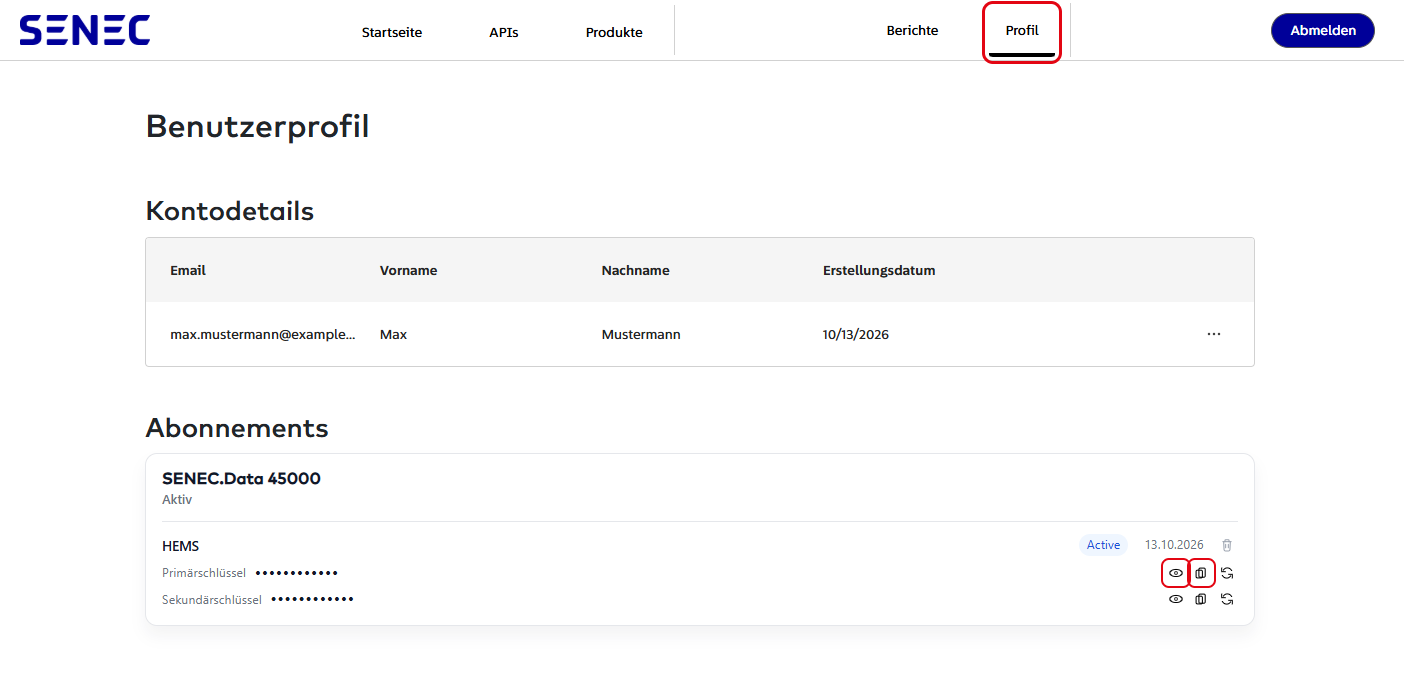Show the Primärschlüssel value with eye icon

click(1176, 573)
